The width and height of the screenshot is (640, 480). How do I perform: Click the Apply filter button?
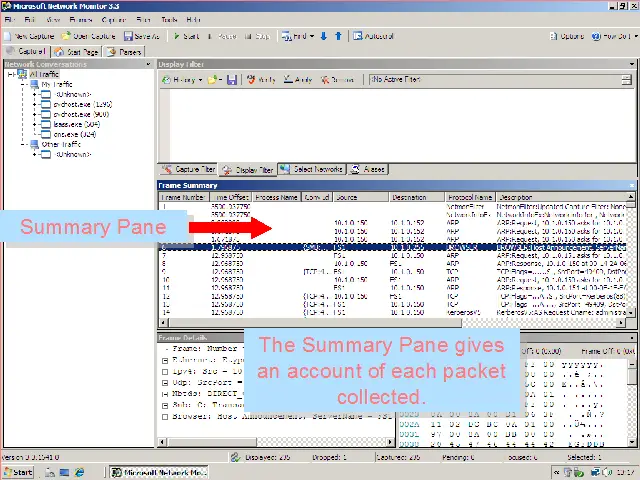coord(298,80)
